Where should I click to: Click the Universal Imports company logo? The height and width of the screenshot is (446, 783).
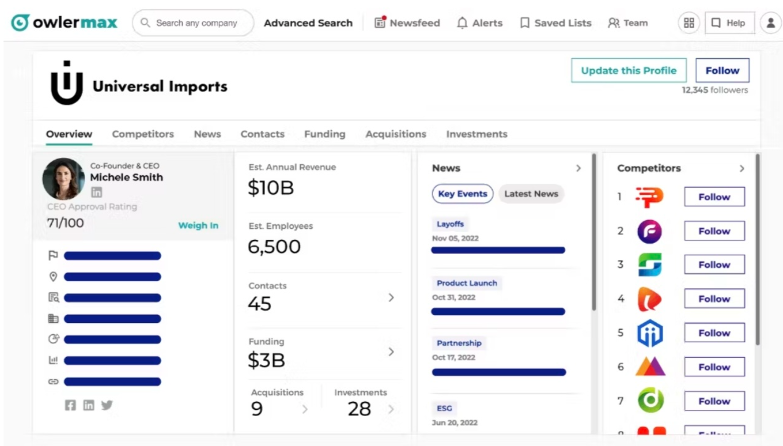click(66, 83)
